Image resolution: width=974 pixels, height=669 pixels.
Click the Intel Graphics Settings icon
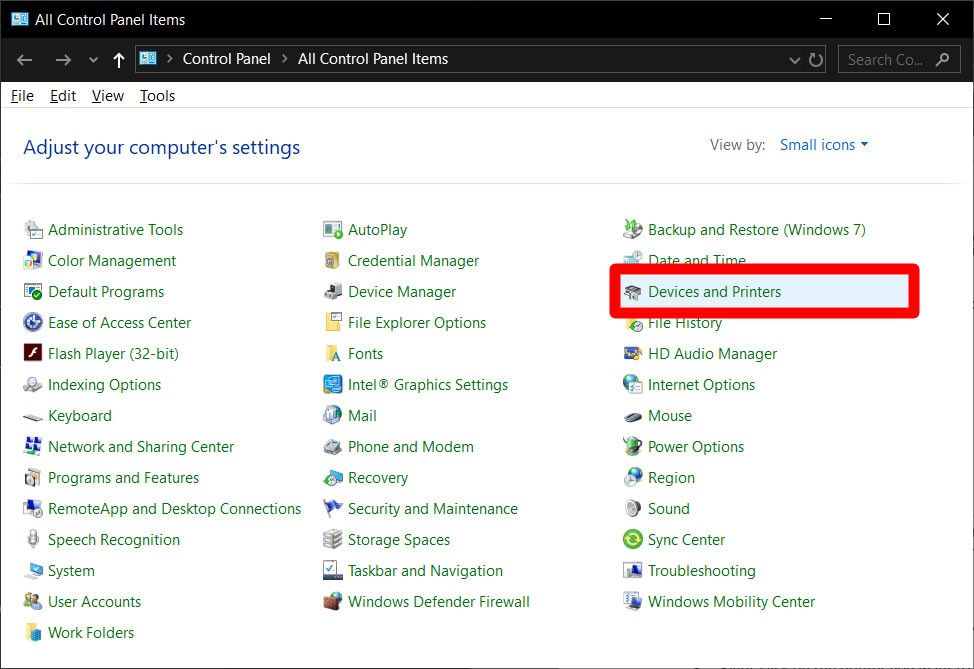(333, 385)
